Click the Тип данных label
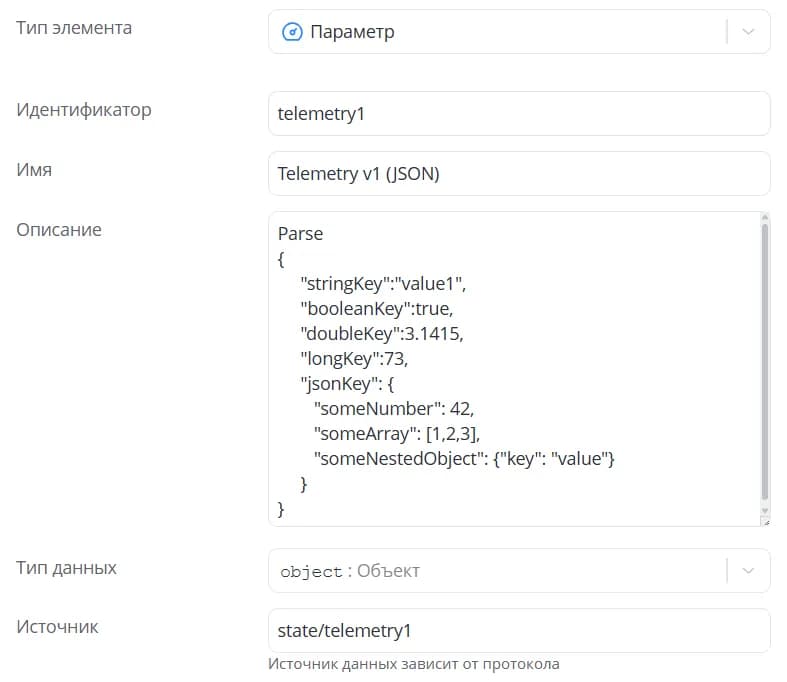The height and width of the screenshot is (682, 787). pos(66,568)
